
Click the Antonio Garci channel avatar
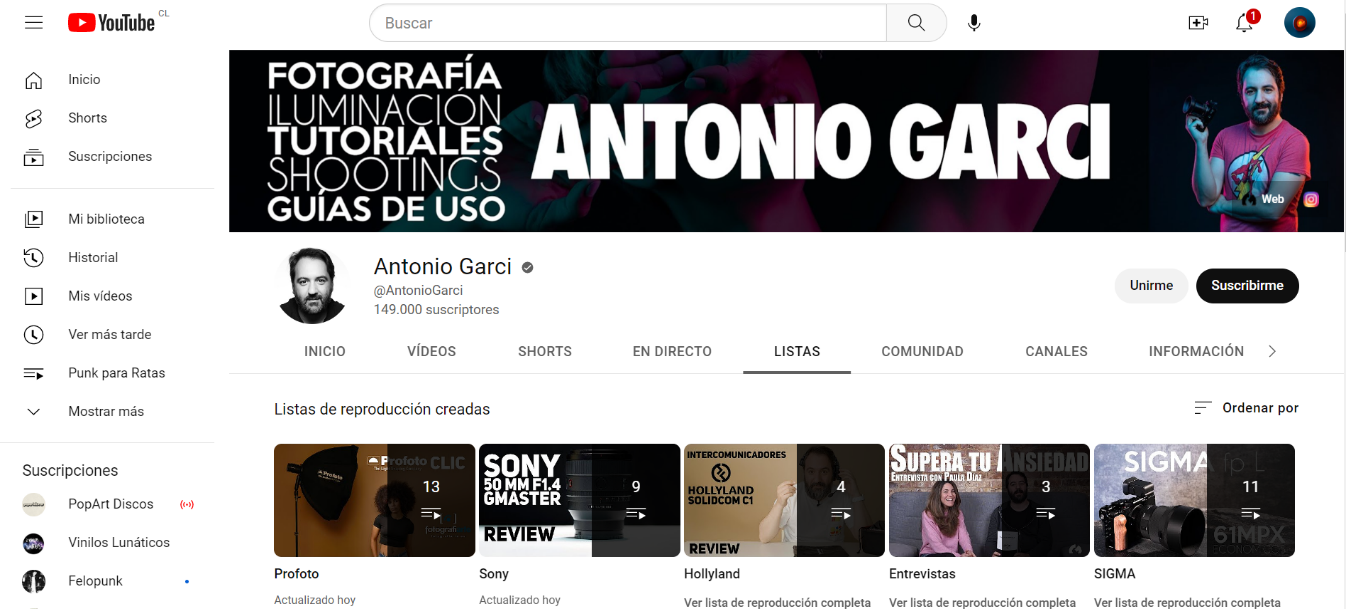(313, 286)
